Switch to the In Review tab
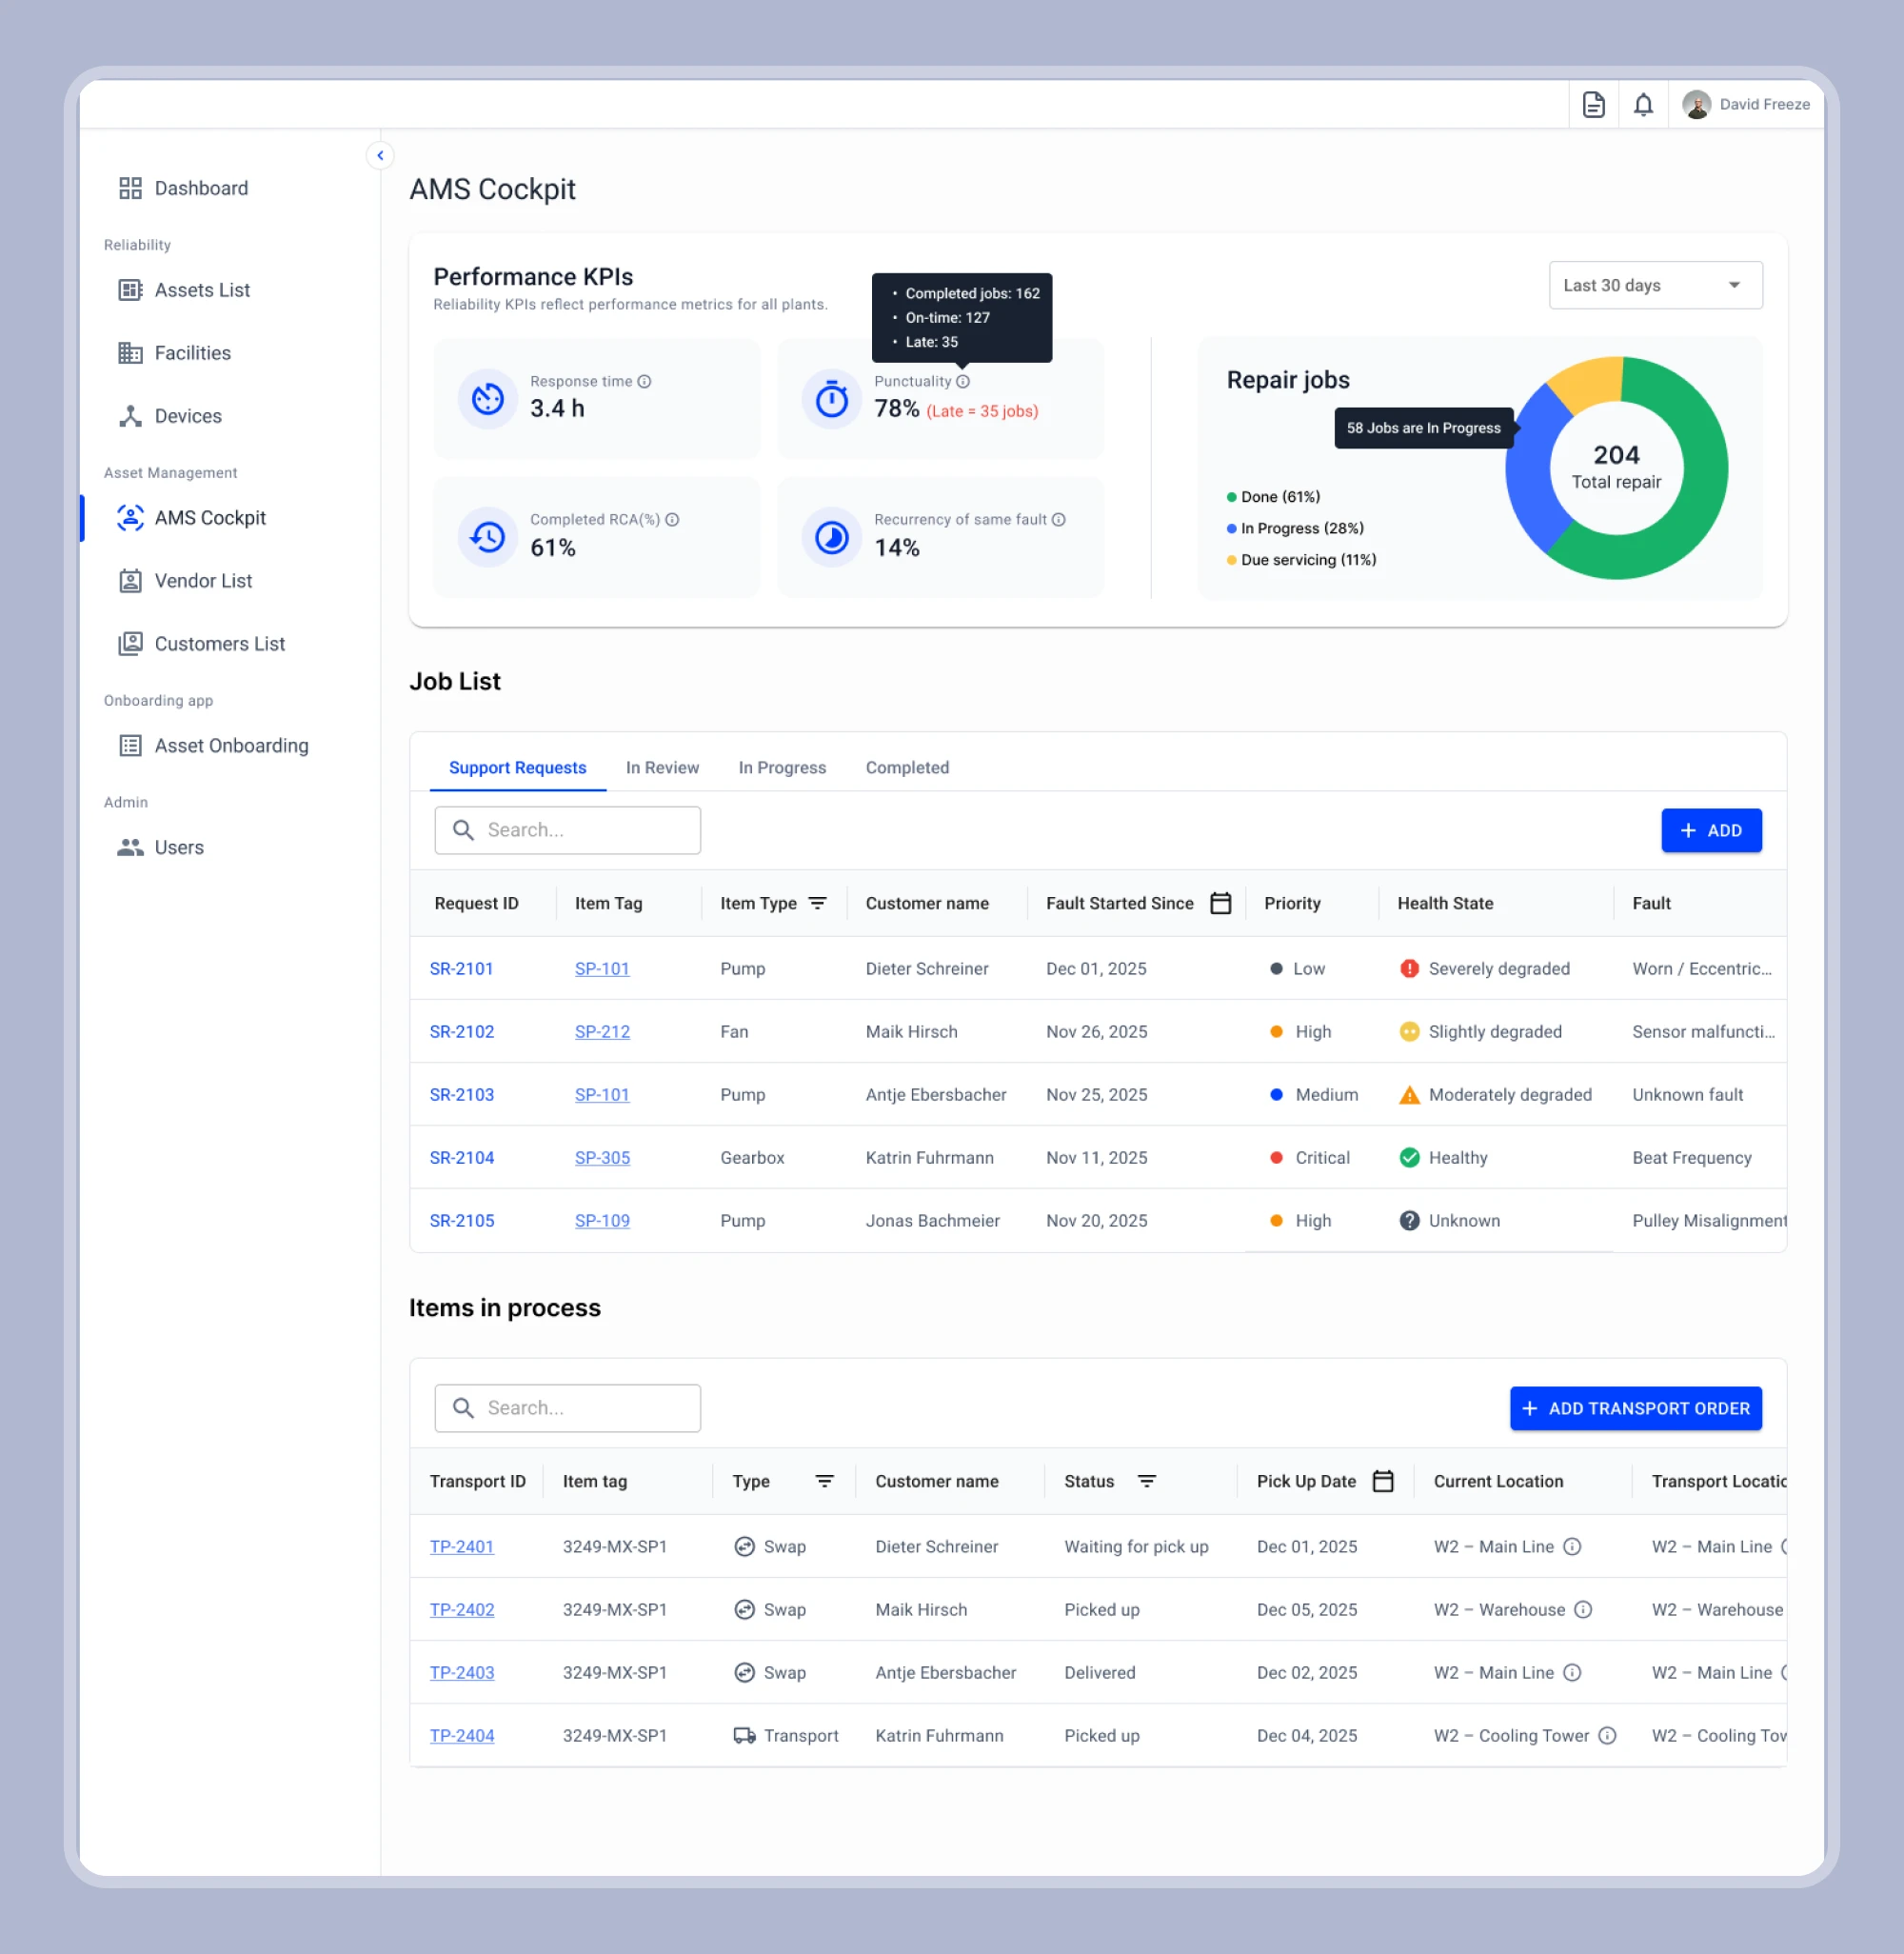Image resolution: width=1904 pixels, height=1954 pixels. [662, 767]
